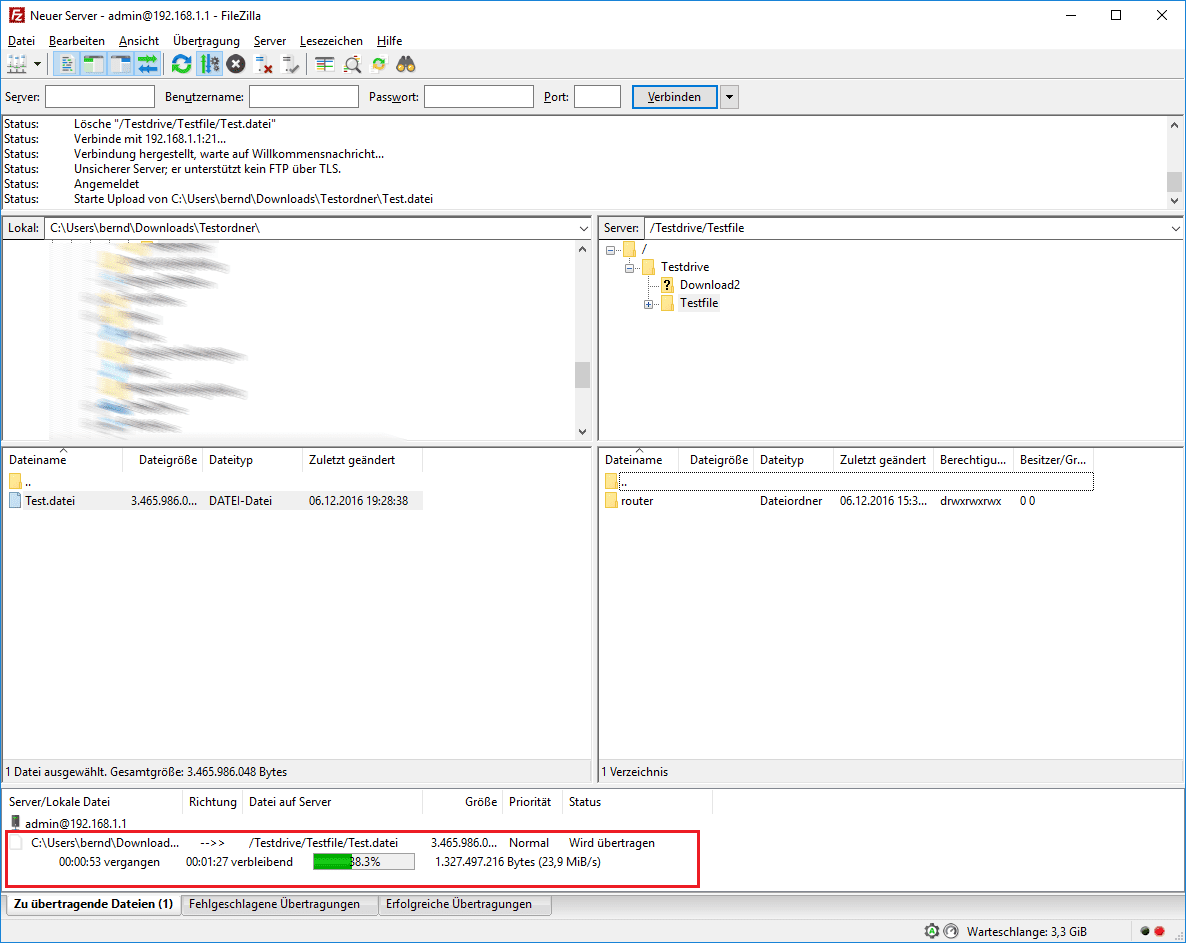Expand the server path dropdown

(x=1175, y=228)
